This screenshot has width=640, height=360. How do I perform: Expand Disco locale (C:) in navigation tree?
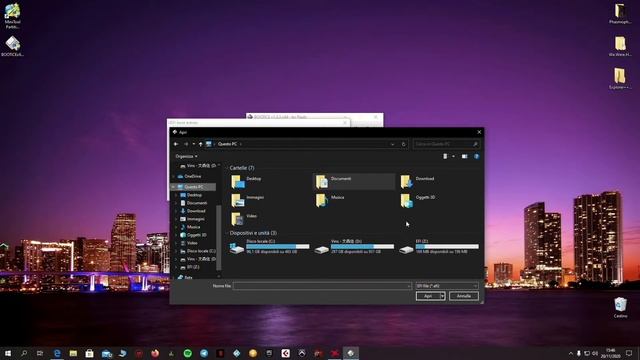tap(176, 251)
